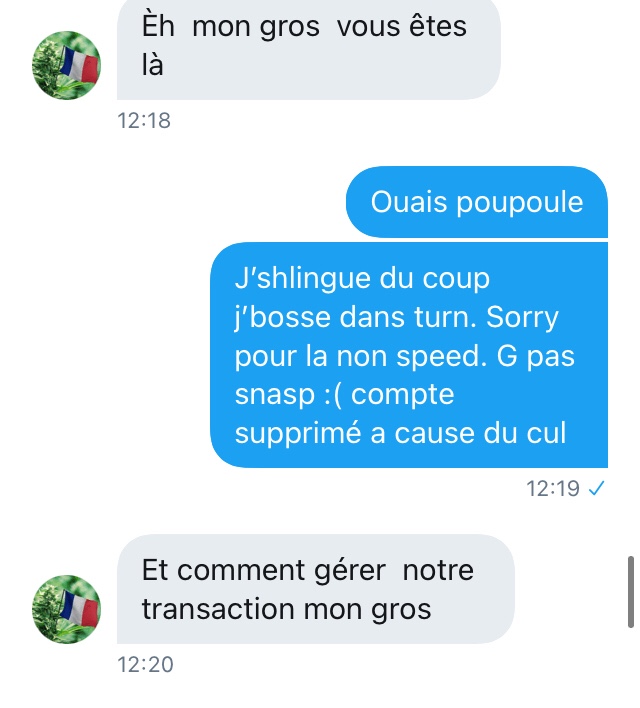Select the 'Ouais poupoule' message bubble
The image size is (640, 708).
click(x=477, y=202)
